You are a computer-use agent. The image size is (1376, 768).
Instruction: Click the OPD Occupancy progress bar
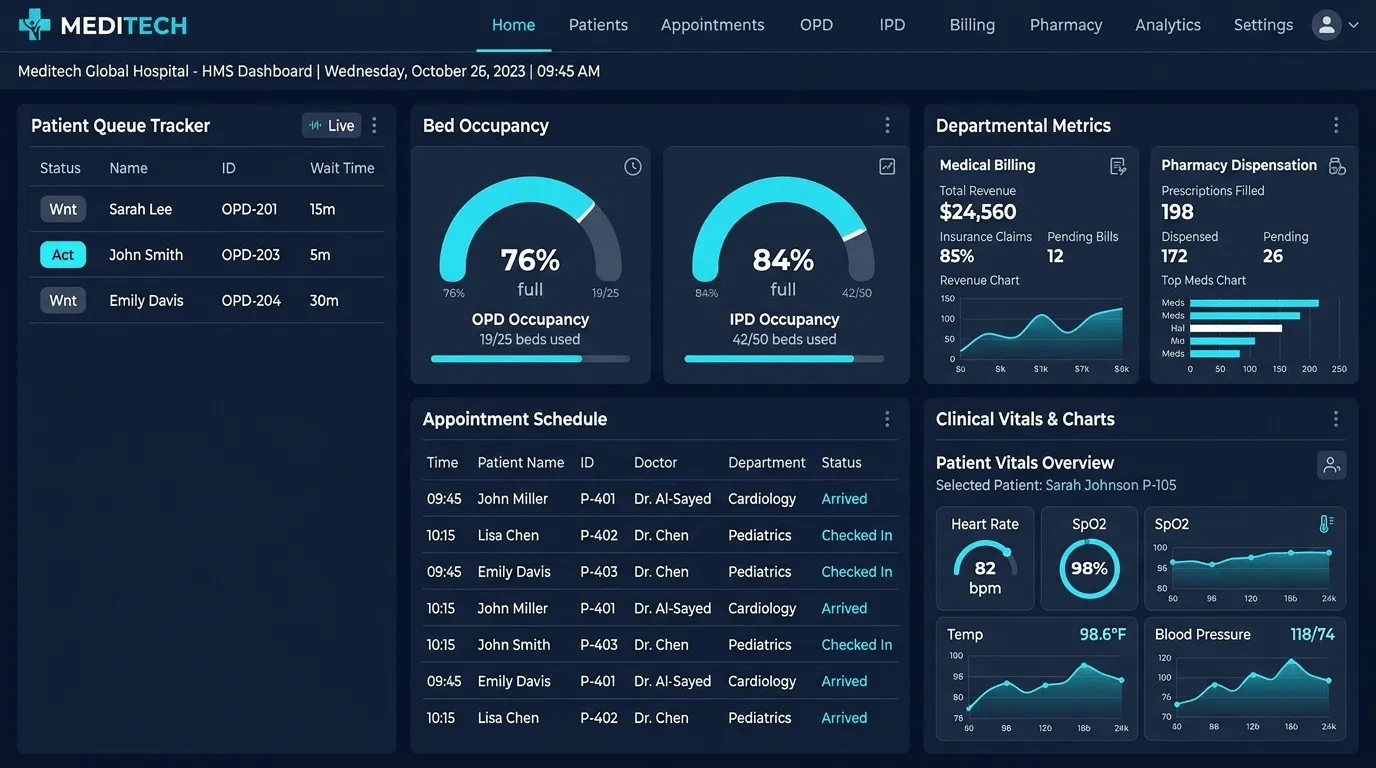pos(530,358)
